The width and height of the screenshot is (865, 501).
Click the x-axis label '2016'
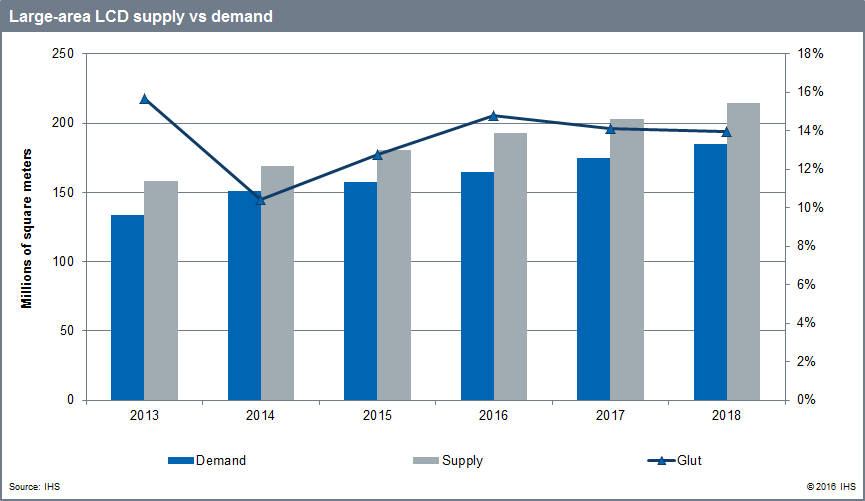tap(493, 415)
